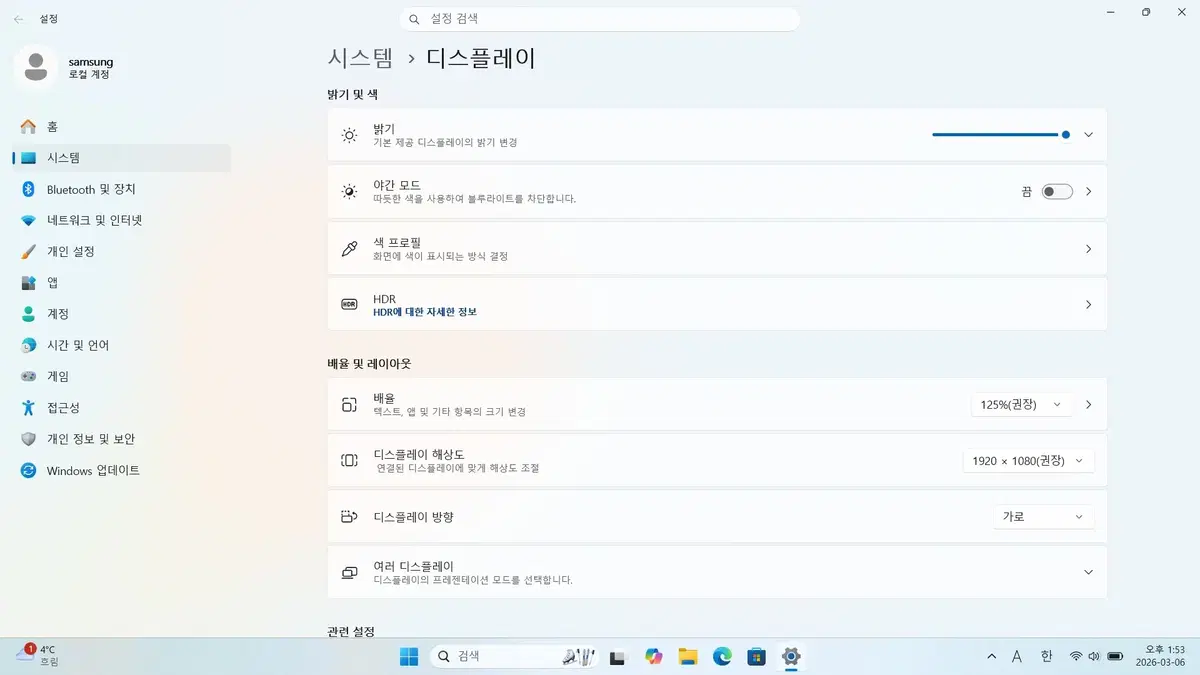Open 개인 설정 in the sidebar
The width and height of the screenshot is (1200, 675).
pos(122,252)
